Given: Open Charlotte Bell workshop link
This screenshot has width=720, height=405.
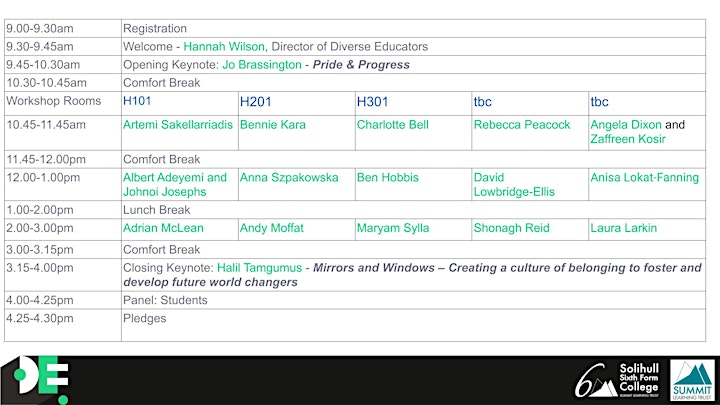Looking at the screenshot, I should point(393,125).
